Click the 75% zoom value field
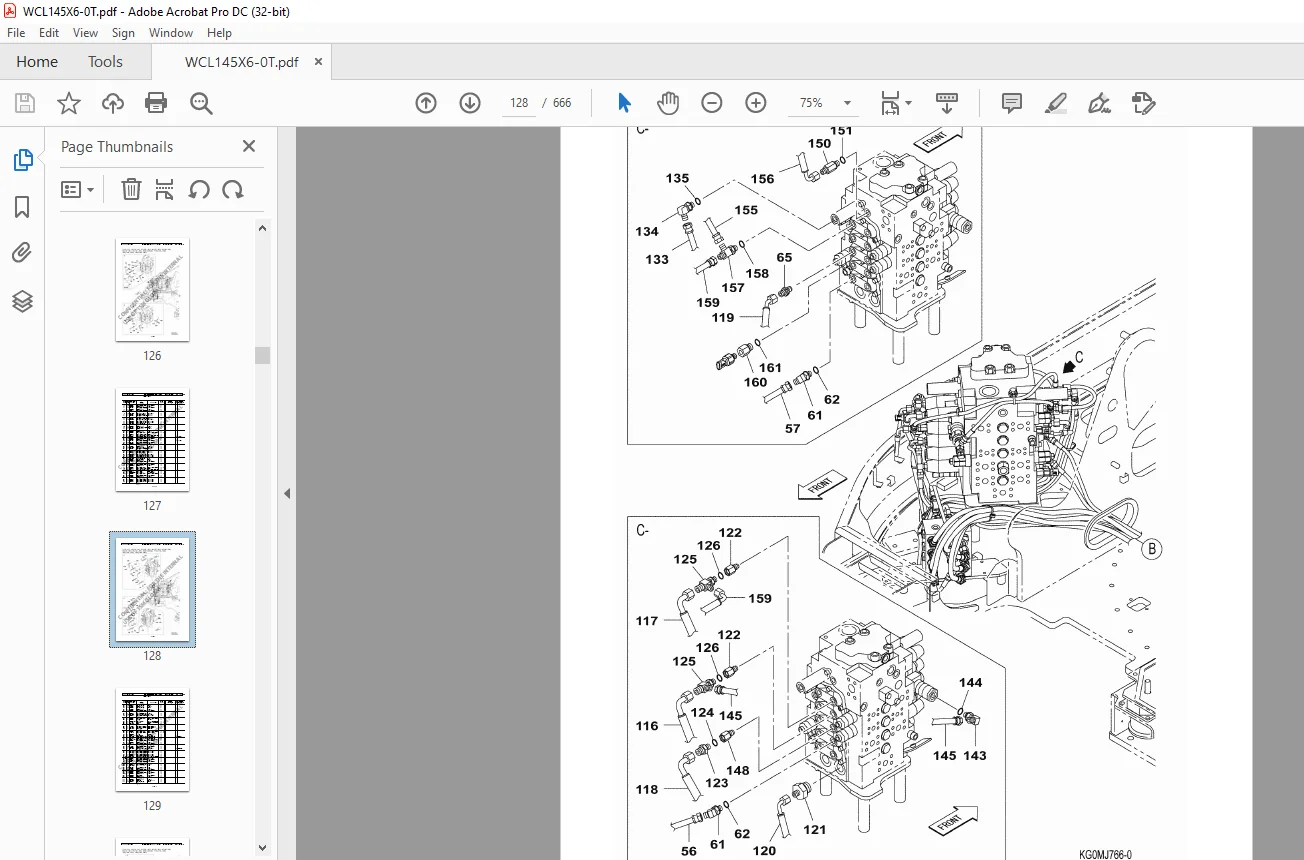This screenshot has height=860, width=1304. point(811,103)
